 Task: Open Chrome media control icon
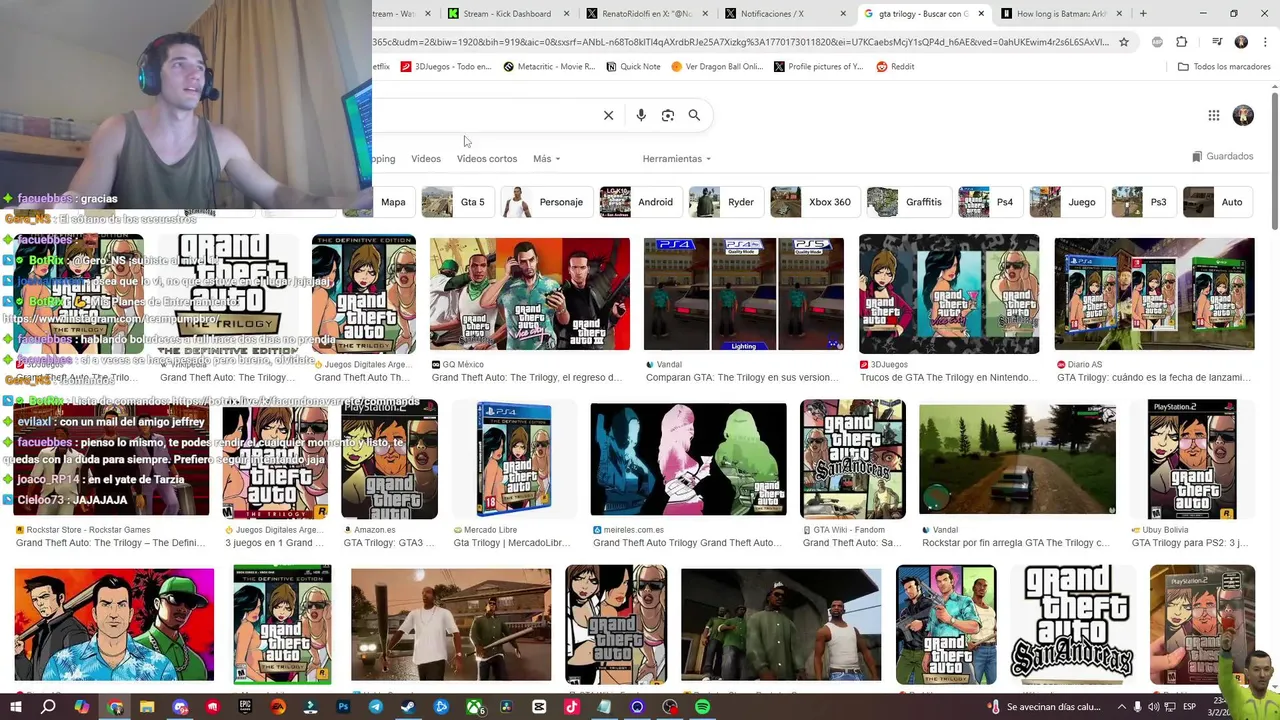click(1217, 42)
